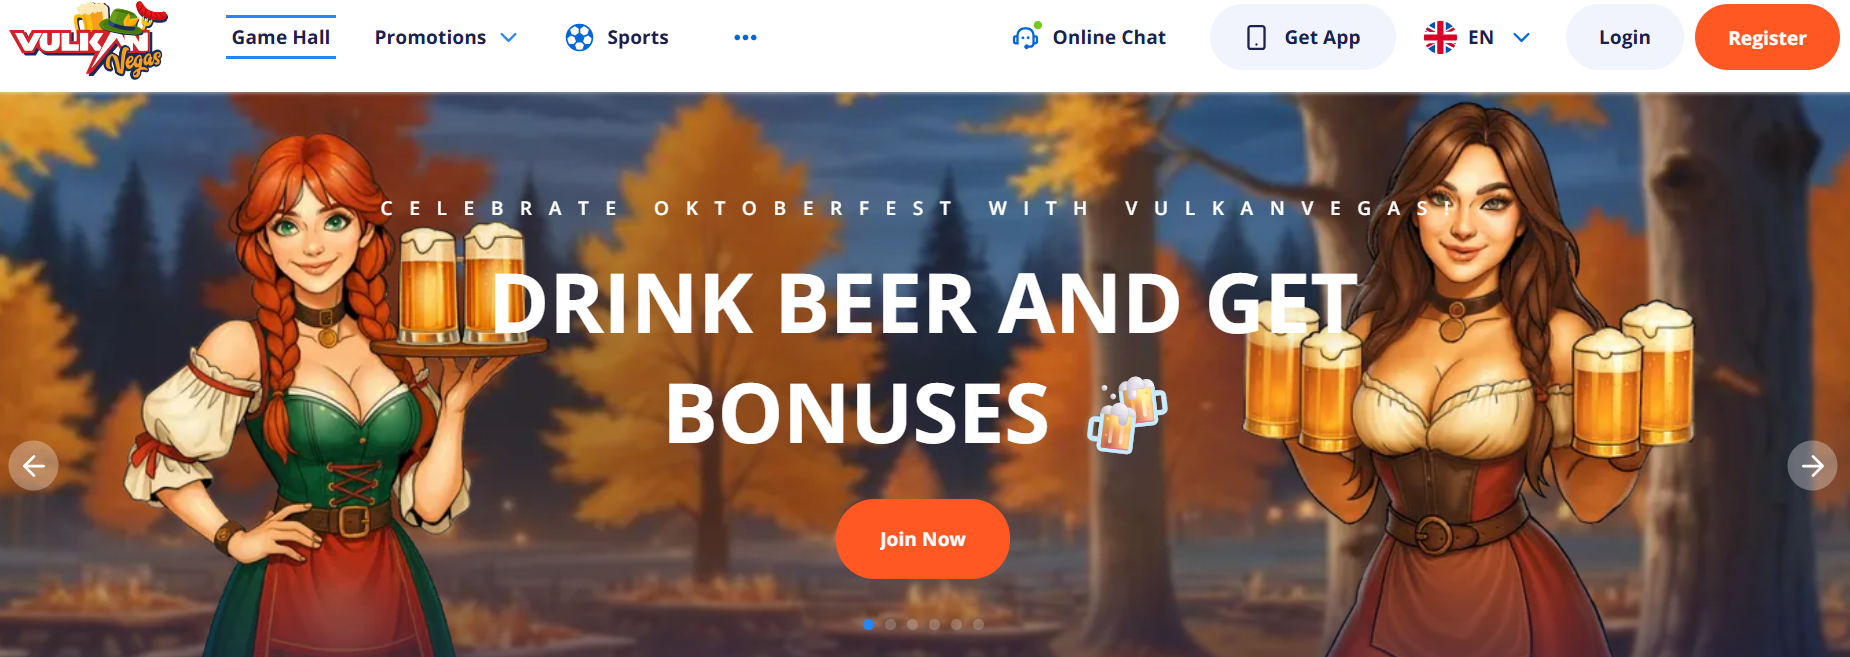1850x657 pixels.
Task: Click the UK flag language icon
Action: [x=1440, y=37]
